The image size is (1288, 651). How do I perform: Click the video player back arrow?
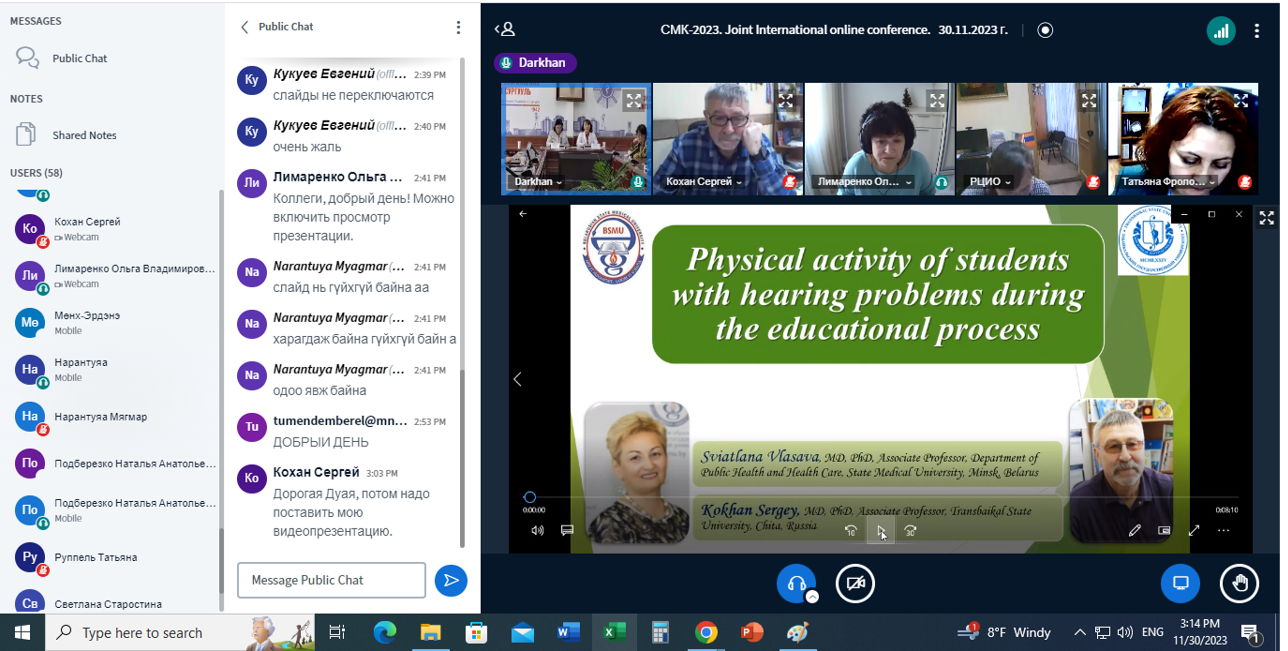point(522,214)
